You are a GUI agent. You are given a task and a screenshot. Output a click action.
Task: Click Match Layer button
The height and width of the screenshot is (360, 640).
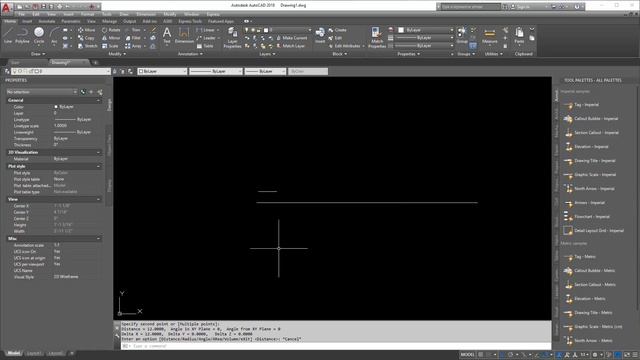[290, 46]
